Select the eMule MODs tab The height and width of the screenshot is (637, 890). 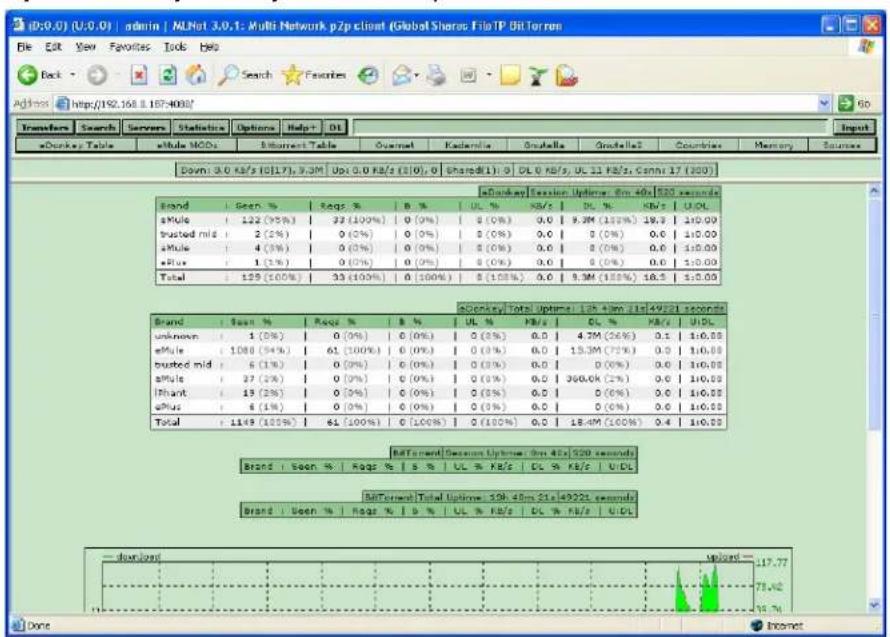point(187,145)
